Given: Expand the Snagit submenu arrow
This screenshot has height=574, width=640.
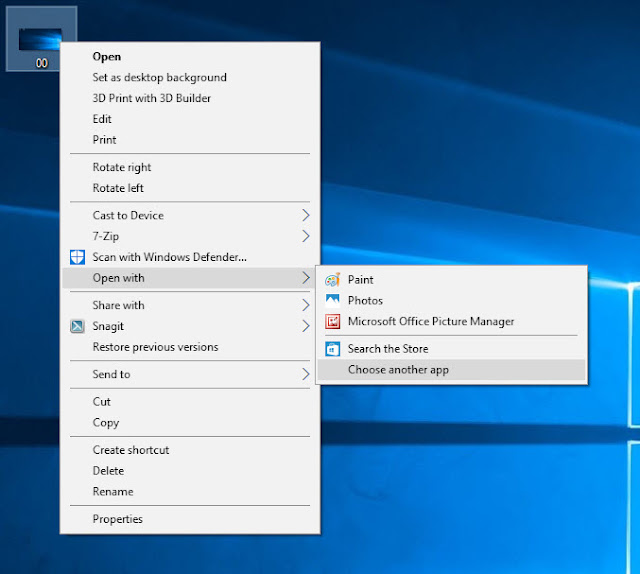Looking at the screenshot, I should click(306, 326).
